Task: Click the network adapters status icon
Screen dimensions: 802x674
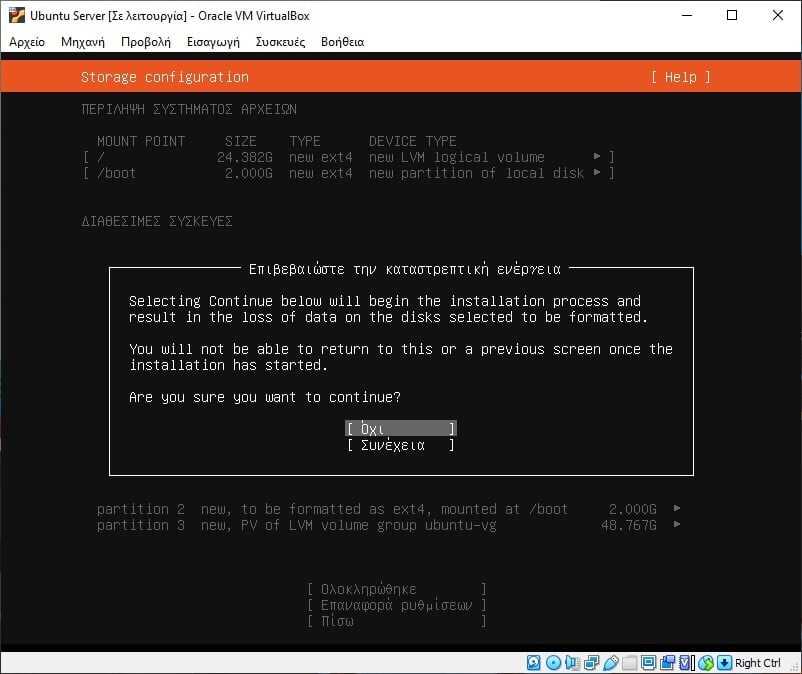Action: [591, 663]
